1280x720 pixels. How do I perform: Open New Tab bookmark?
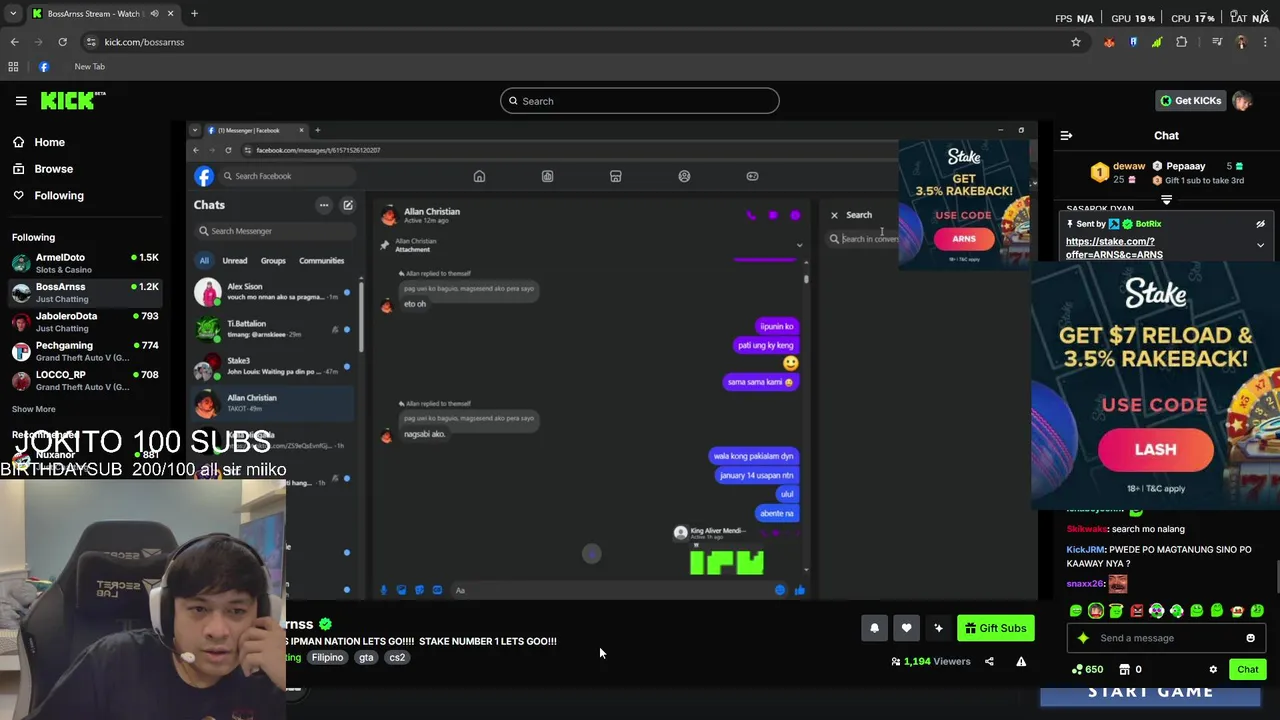click(x=89, y=67)
